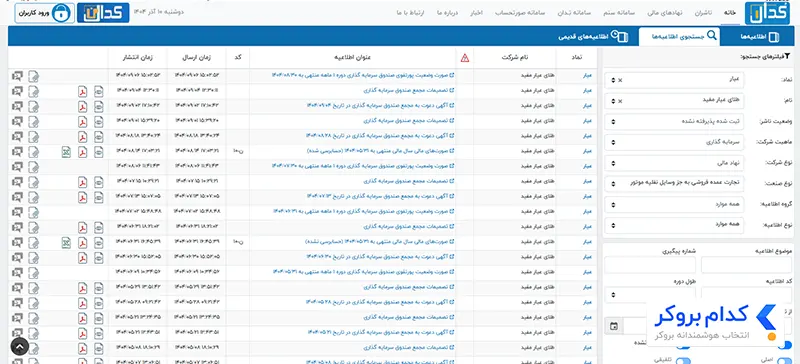Open document view icon for invitation dated ۱۴۰۴/۰۸/۲۸
Image resolution: width=800 pixels, height=364 pixels.
point(98,136)
